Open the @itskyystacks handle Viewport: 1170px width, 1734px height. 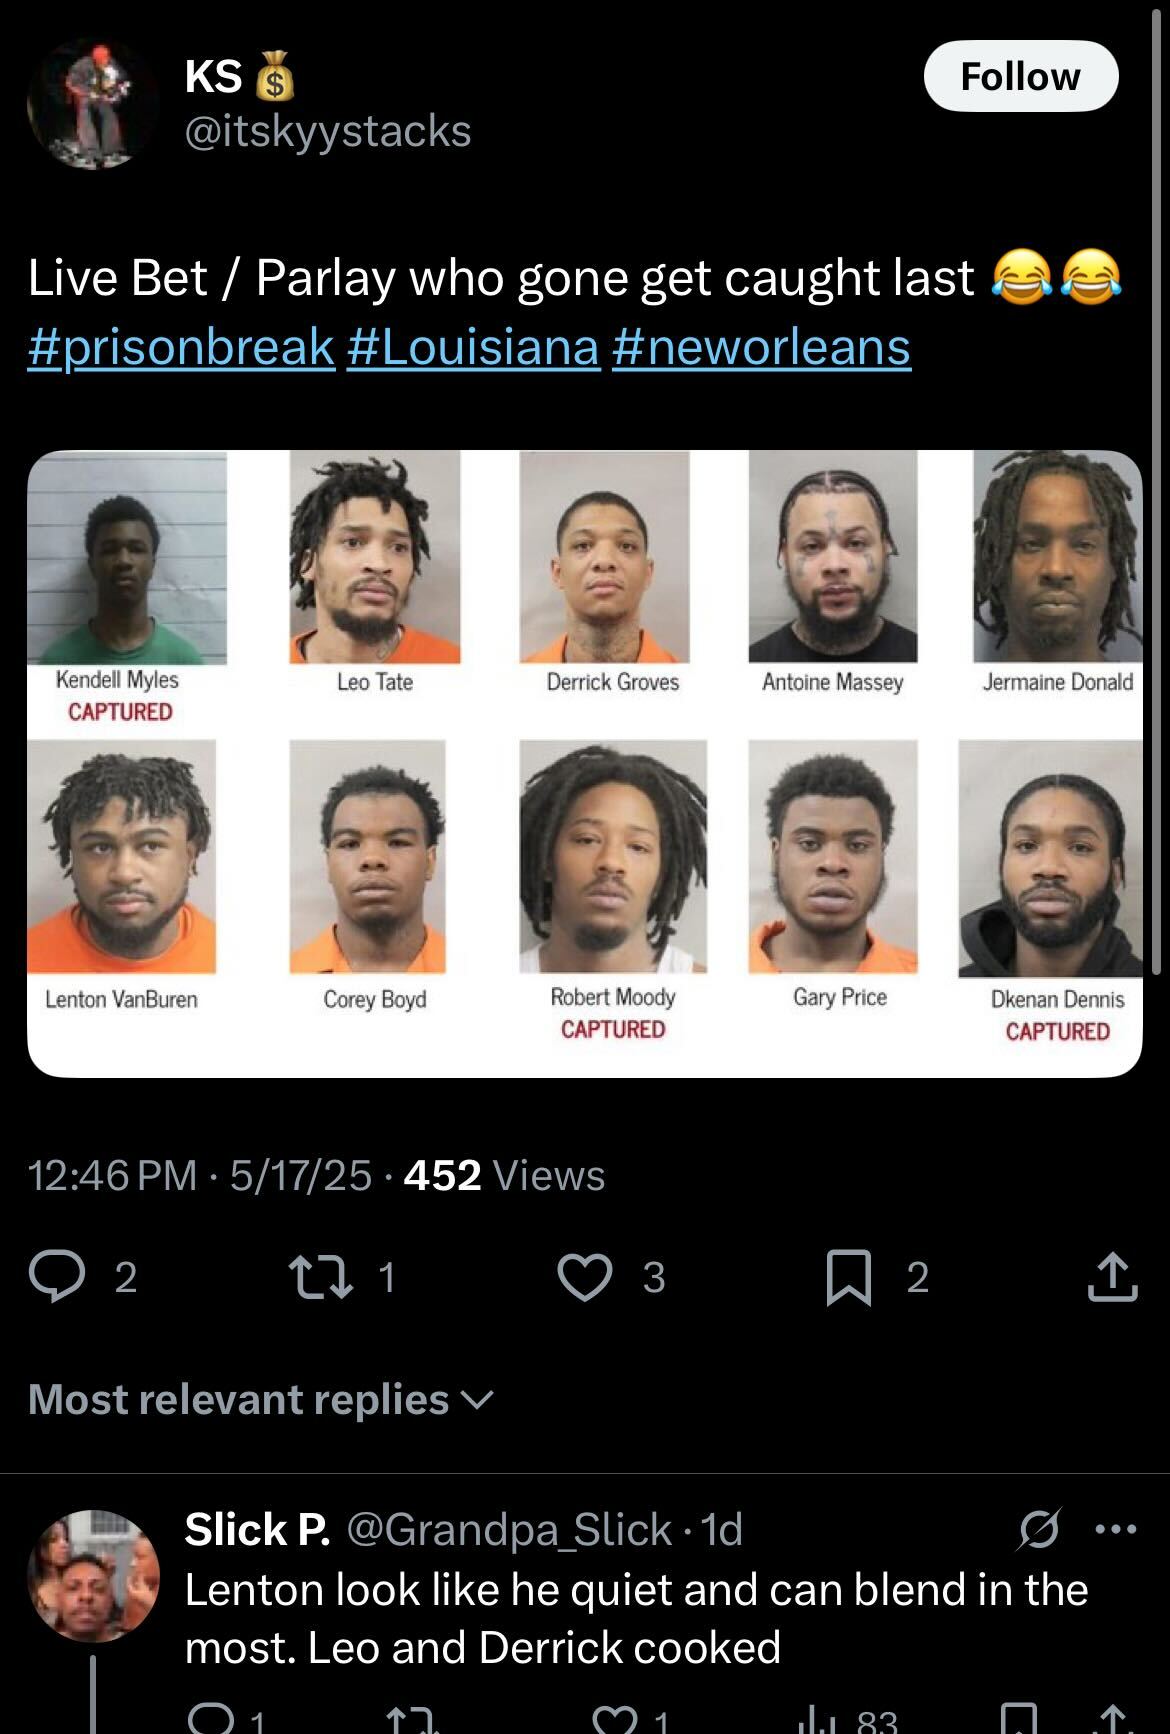click(x=328, y=131)
